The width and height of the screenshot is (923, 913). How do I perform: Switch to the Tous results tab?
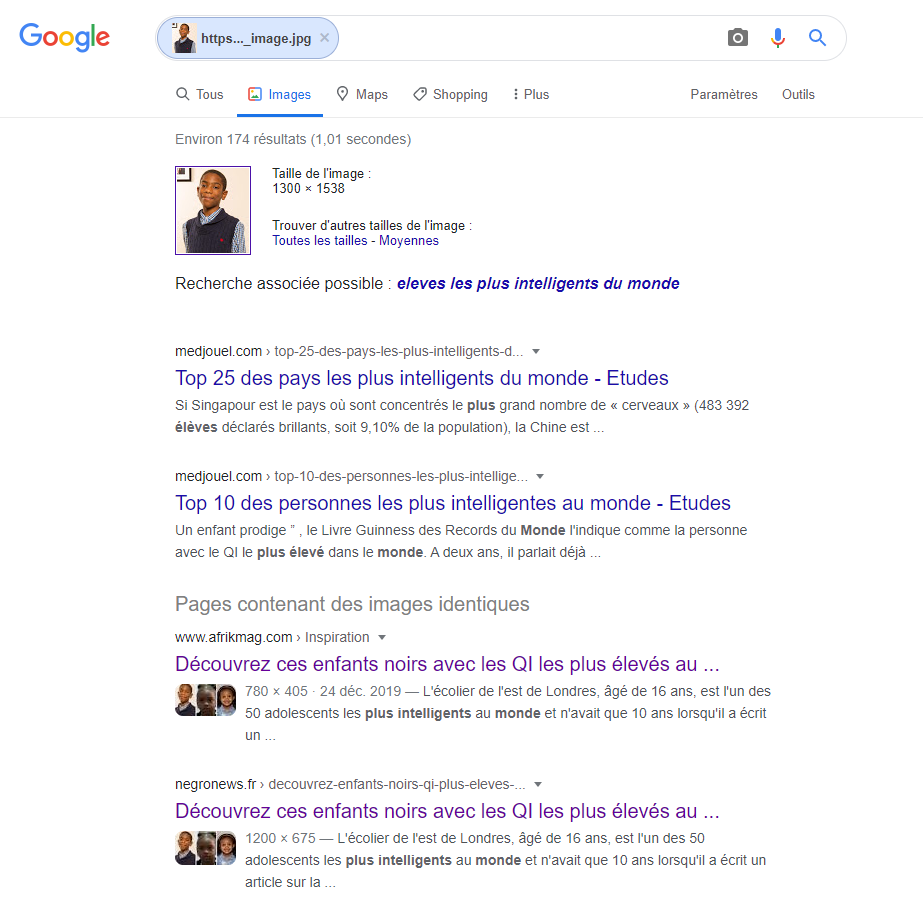[200, 94]
